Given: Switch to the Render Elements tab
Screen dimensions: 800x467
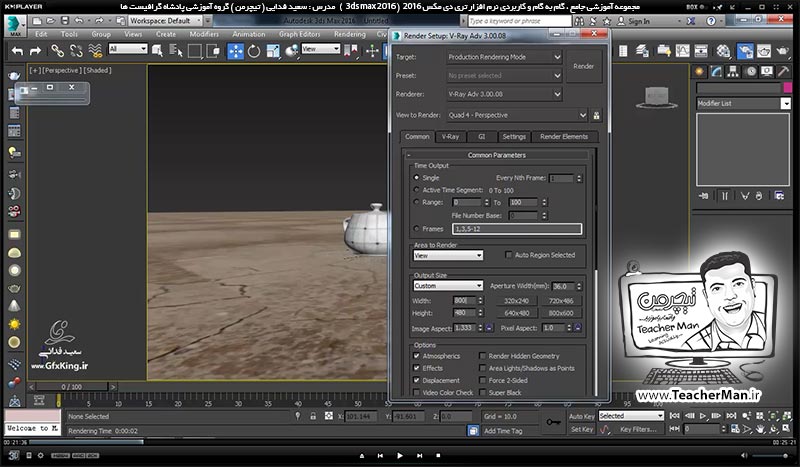Looking at the screenshot, I should (x=564, y=137).
